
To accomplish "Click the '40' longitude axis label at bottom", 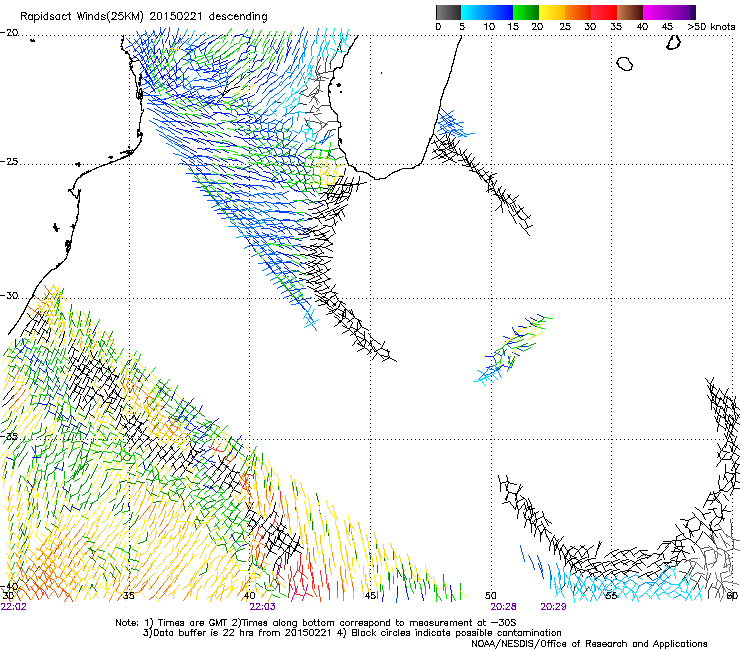I will coord(250,596).
